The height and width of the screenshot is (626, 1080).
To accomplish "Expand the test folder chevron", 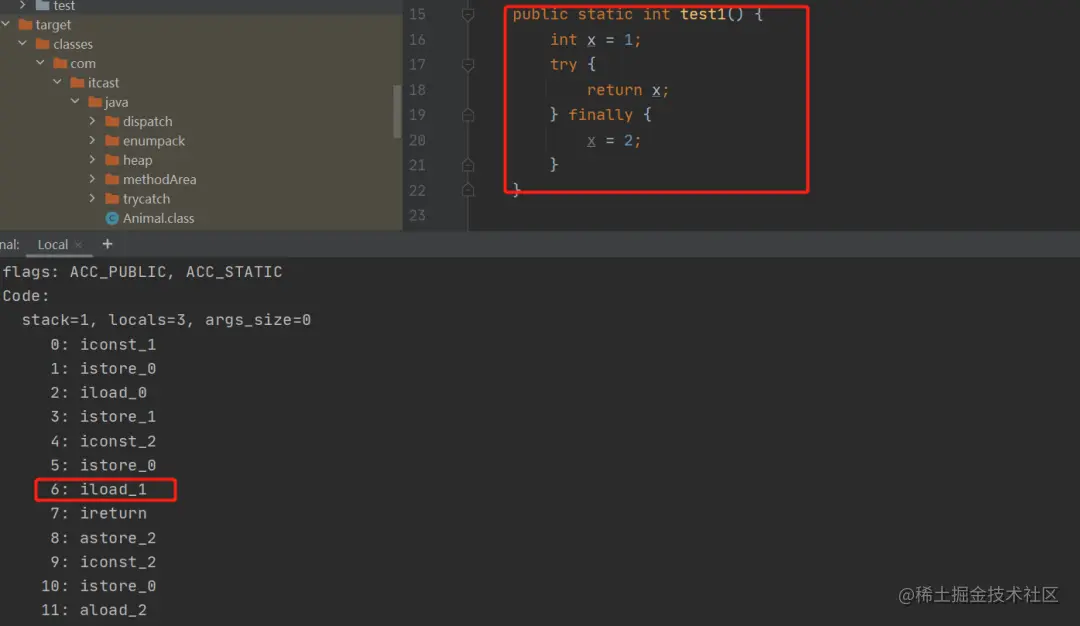I will 23,5.
